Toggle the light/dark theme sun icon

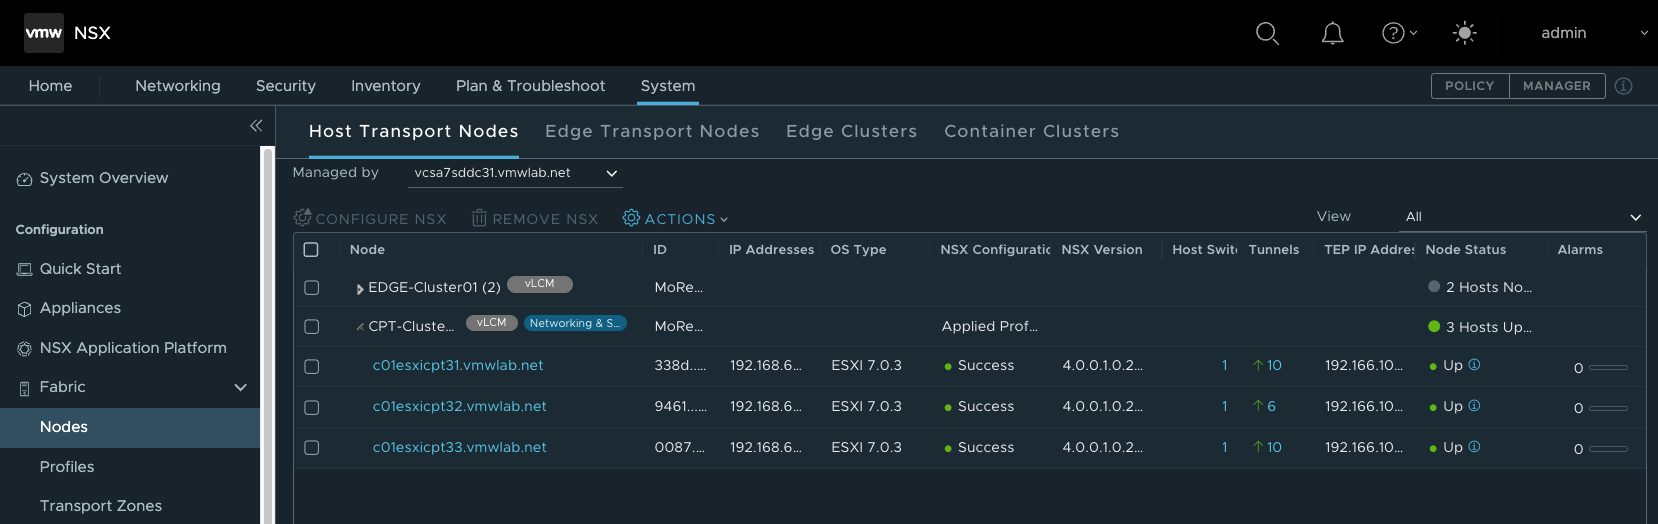(1464, 33)
